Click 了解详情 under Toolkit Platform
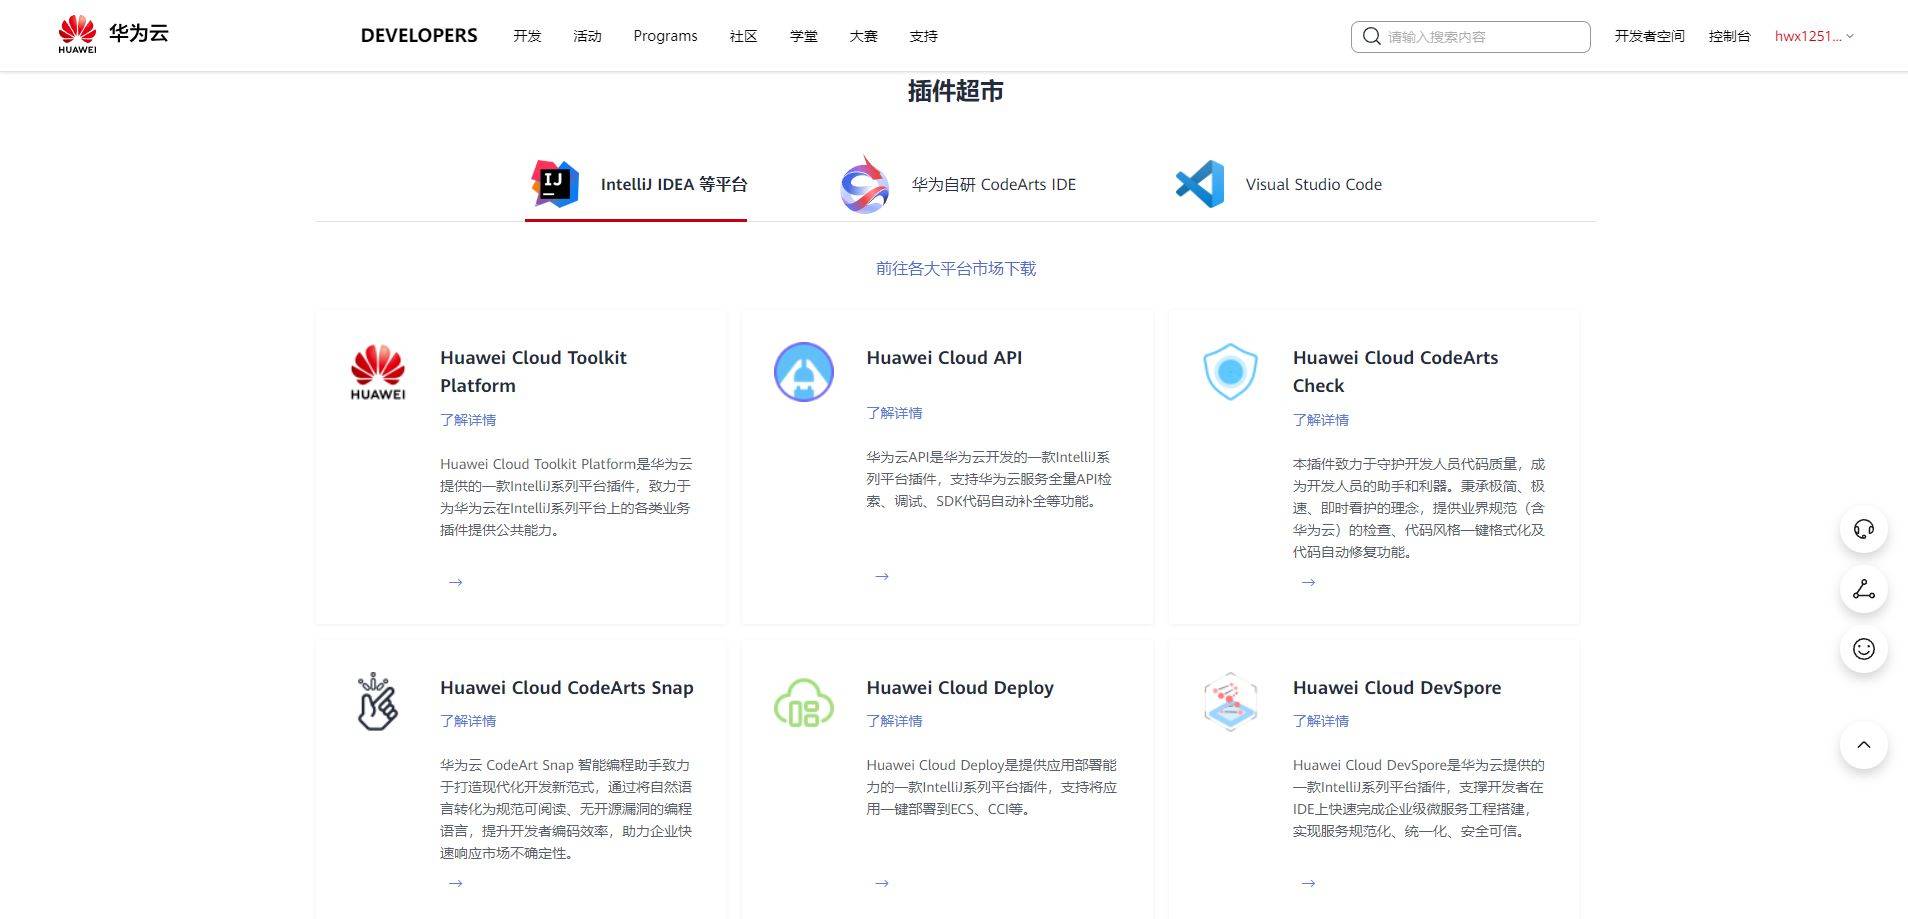The height and width of the screenshot is (919, 1908). [x=468, y=420]
